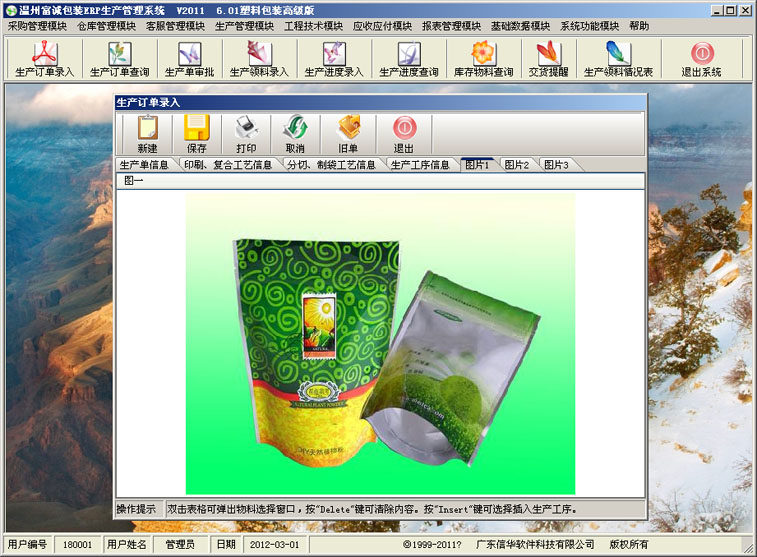Click 取消 icon in order window
The width and height of the screenshot is (757, 557).
click(x=295, y=134)
